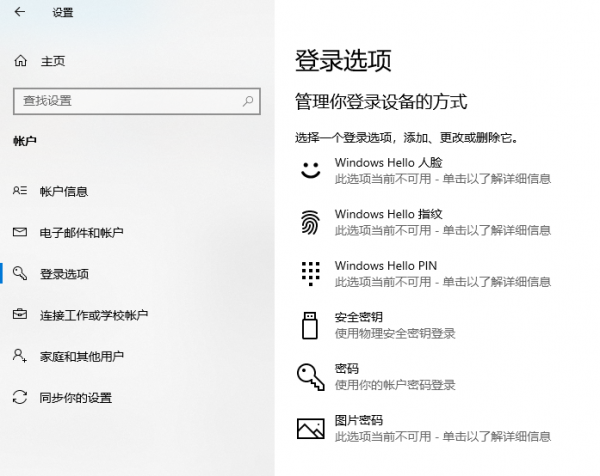Click the home icon beside 主页
Viewport: 600px width, 476px height.
coord(21,60)
